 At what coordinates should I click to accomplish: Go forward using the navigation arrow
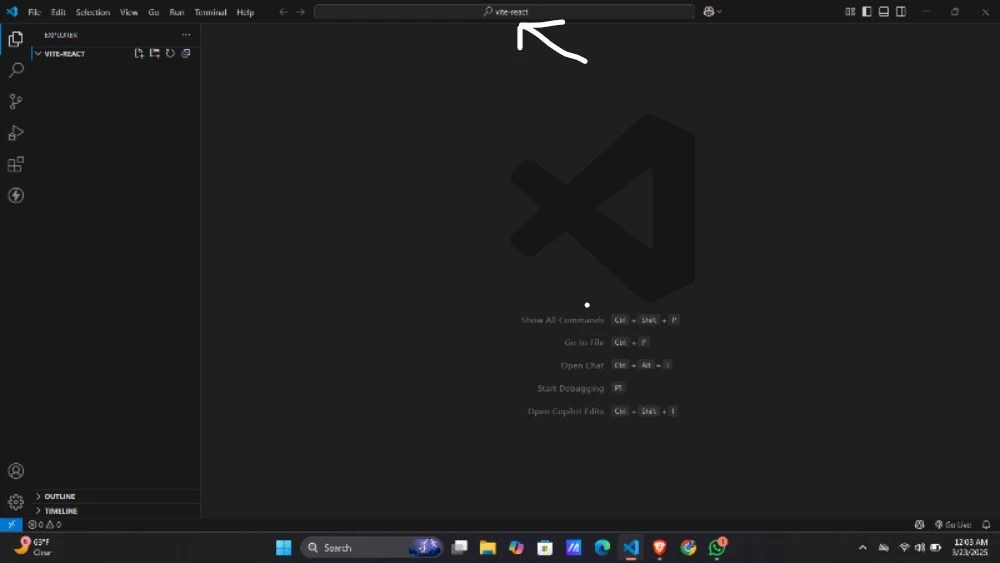(x=300, y=12)
